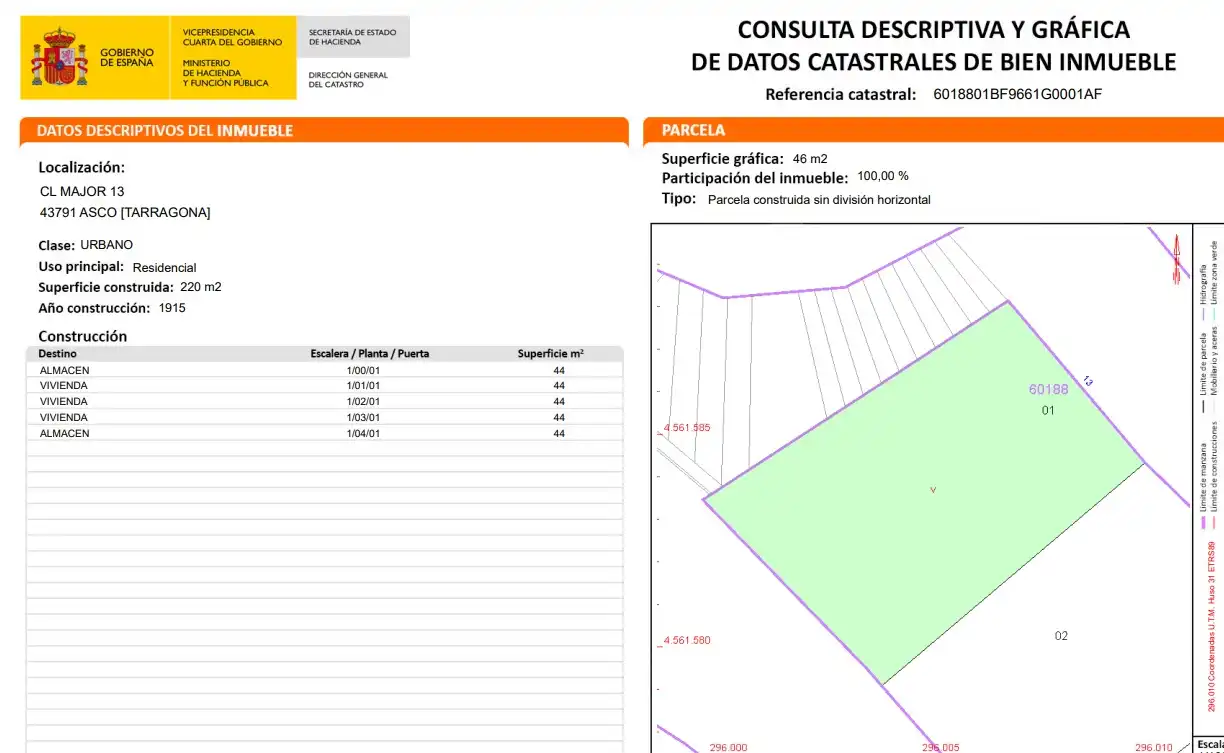The image size is (1224, 753).
Task: Click the 'Destino' column header
Action: [x=57, y=354]
